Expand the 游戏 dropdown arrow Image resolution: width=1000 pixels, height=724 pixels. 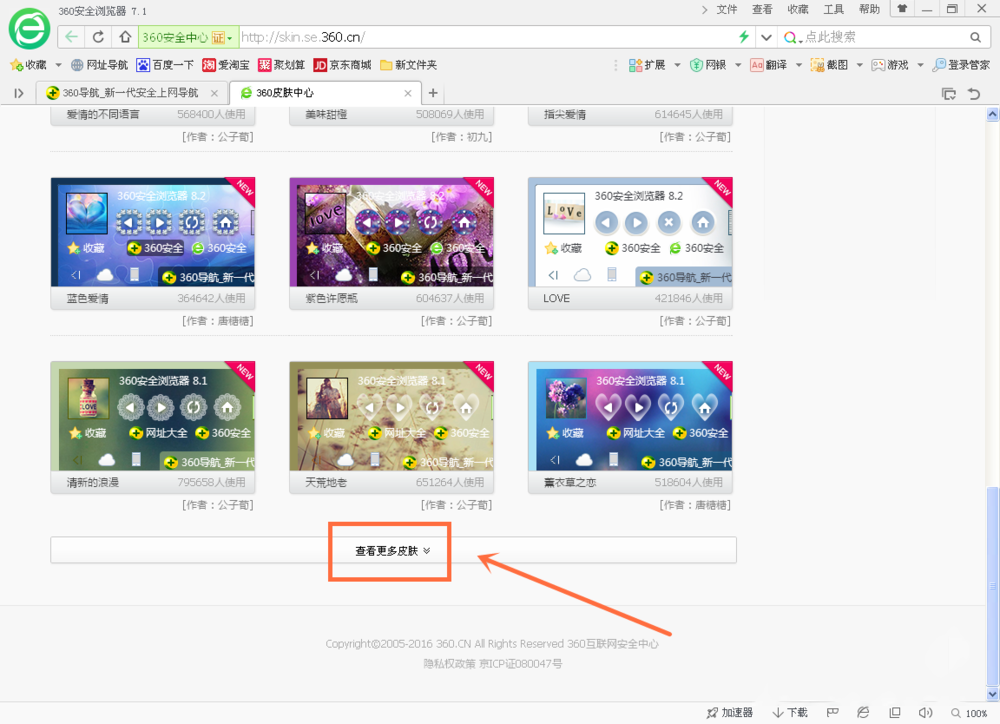click(x=920, y=64)
